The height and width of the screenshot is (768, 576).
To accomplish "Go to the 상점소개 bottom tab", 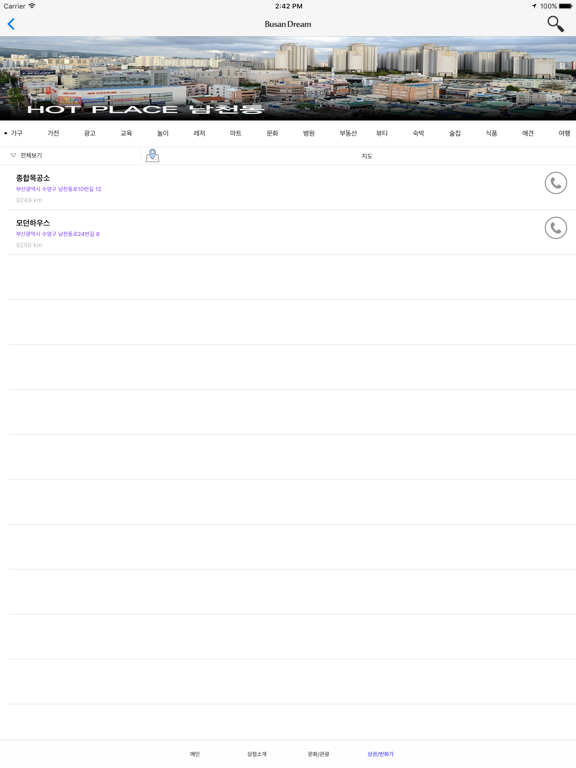I will (x=257, y=754).
